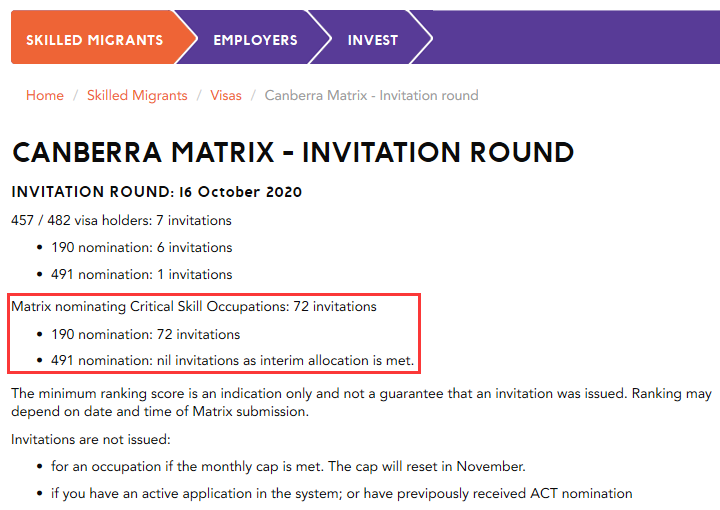Switch to the Employers navigation tab
Screen dimensions: 720x510
coord(255,40)
